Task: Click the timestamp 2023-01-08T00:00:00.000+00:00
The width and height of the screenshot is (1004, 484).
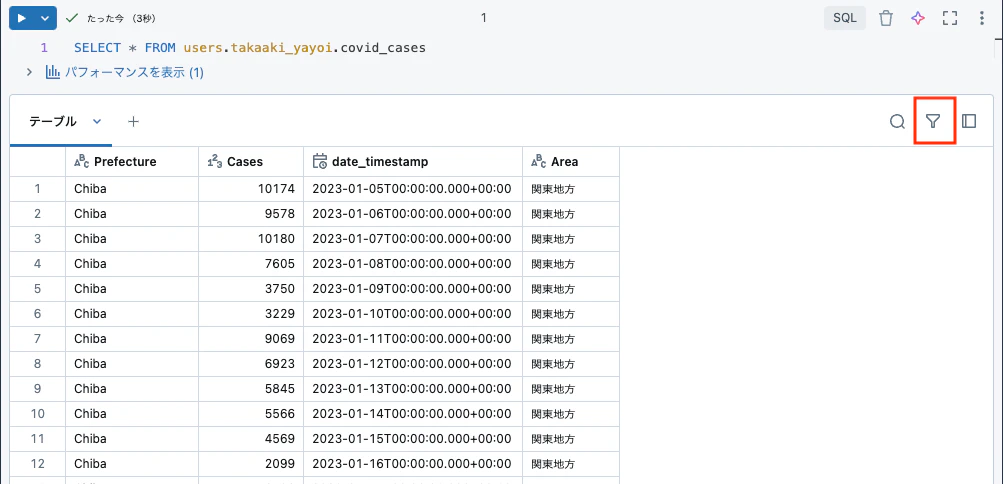Action: (x=412, y=264)
